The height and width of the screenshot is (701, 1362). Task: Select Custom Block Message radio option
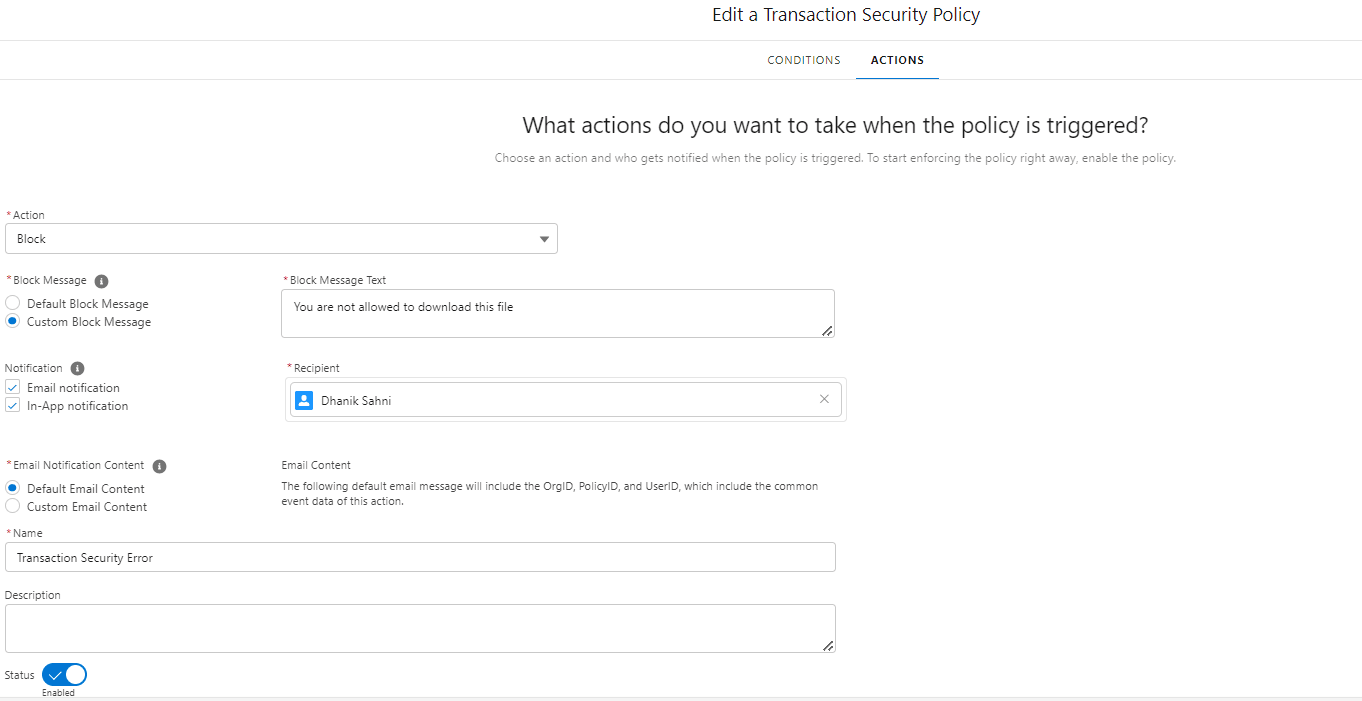13,322
